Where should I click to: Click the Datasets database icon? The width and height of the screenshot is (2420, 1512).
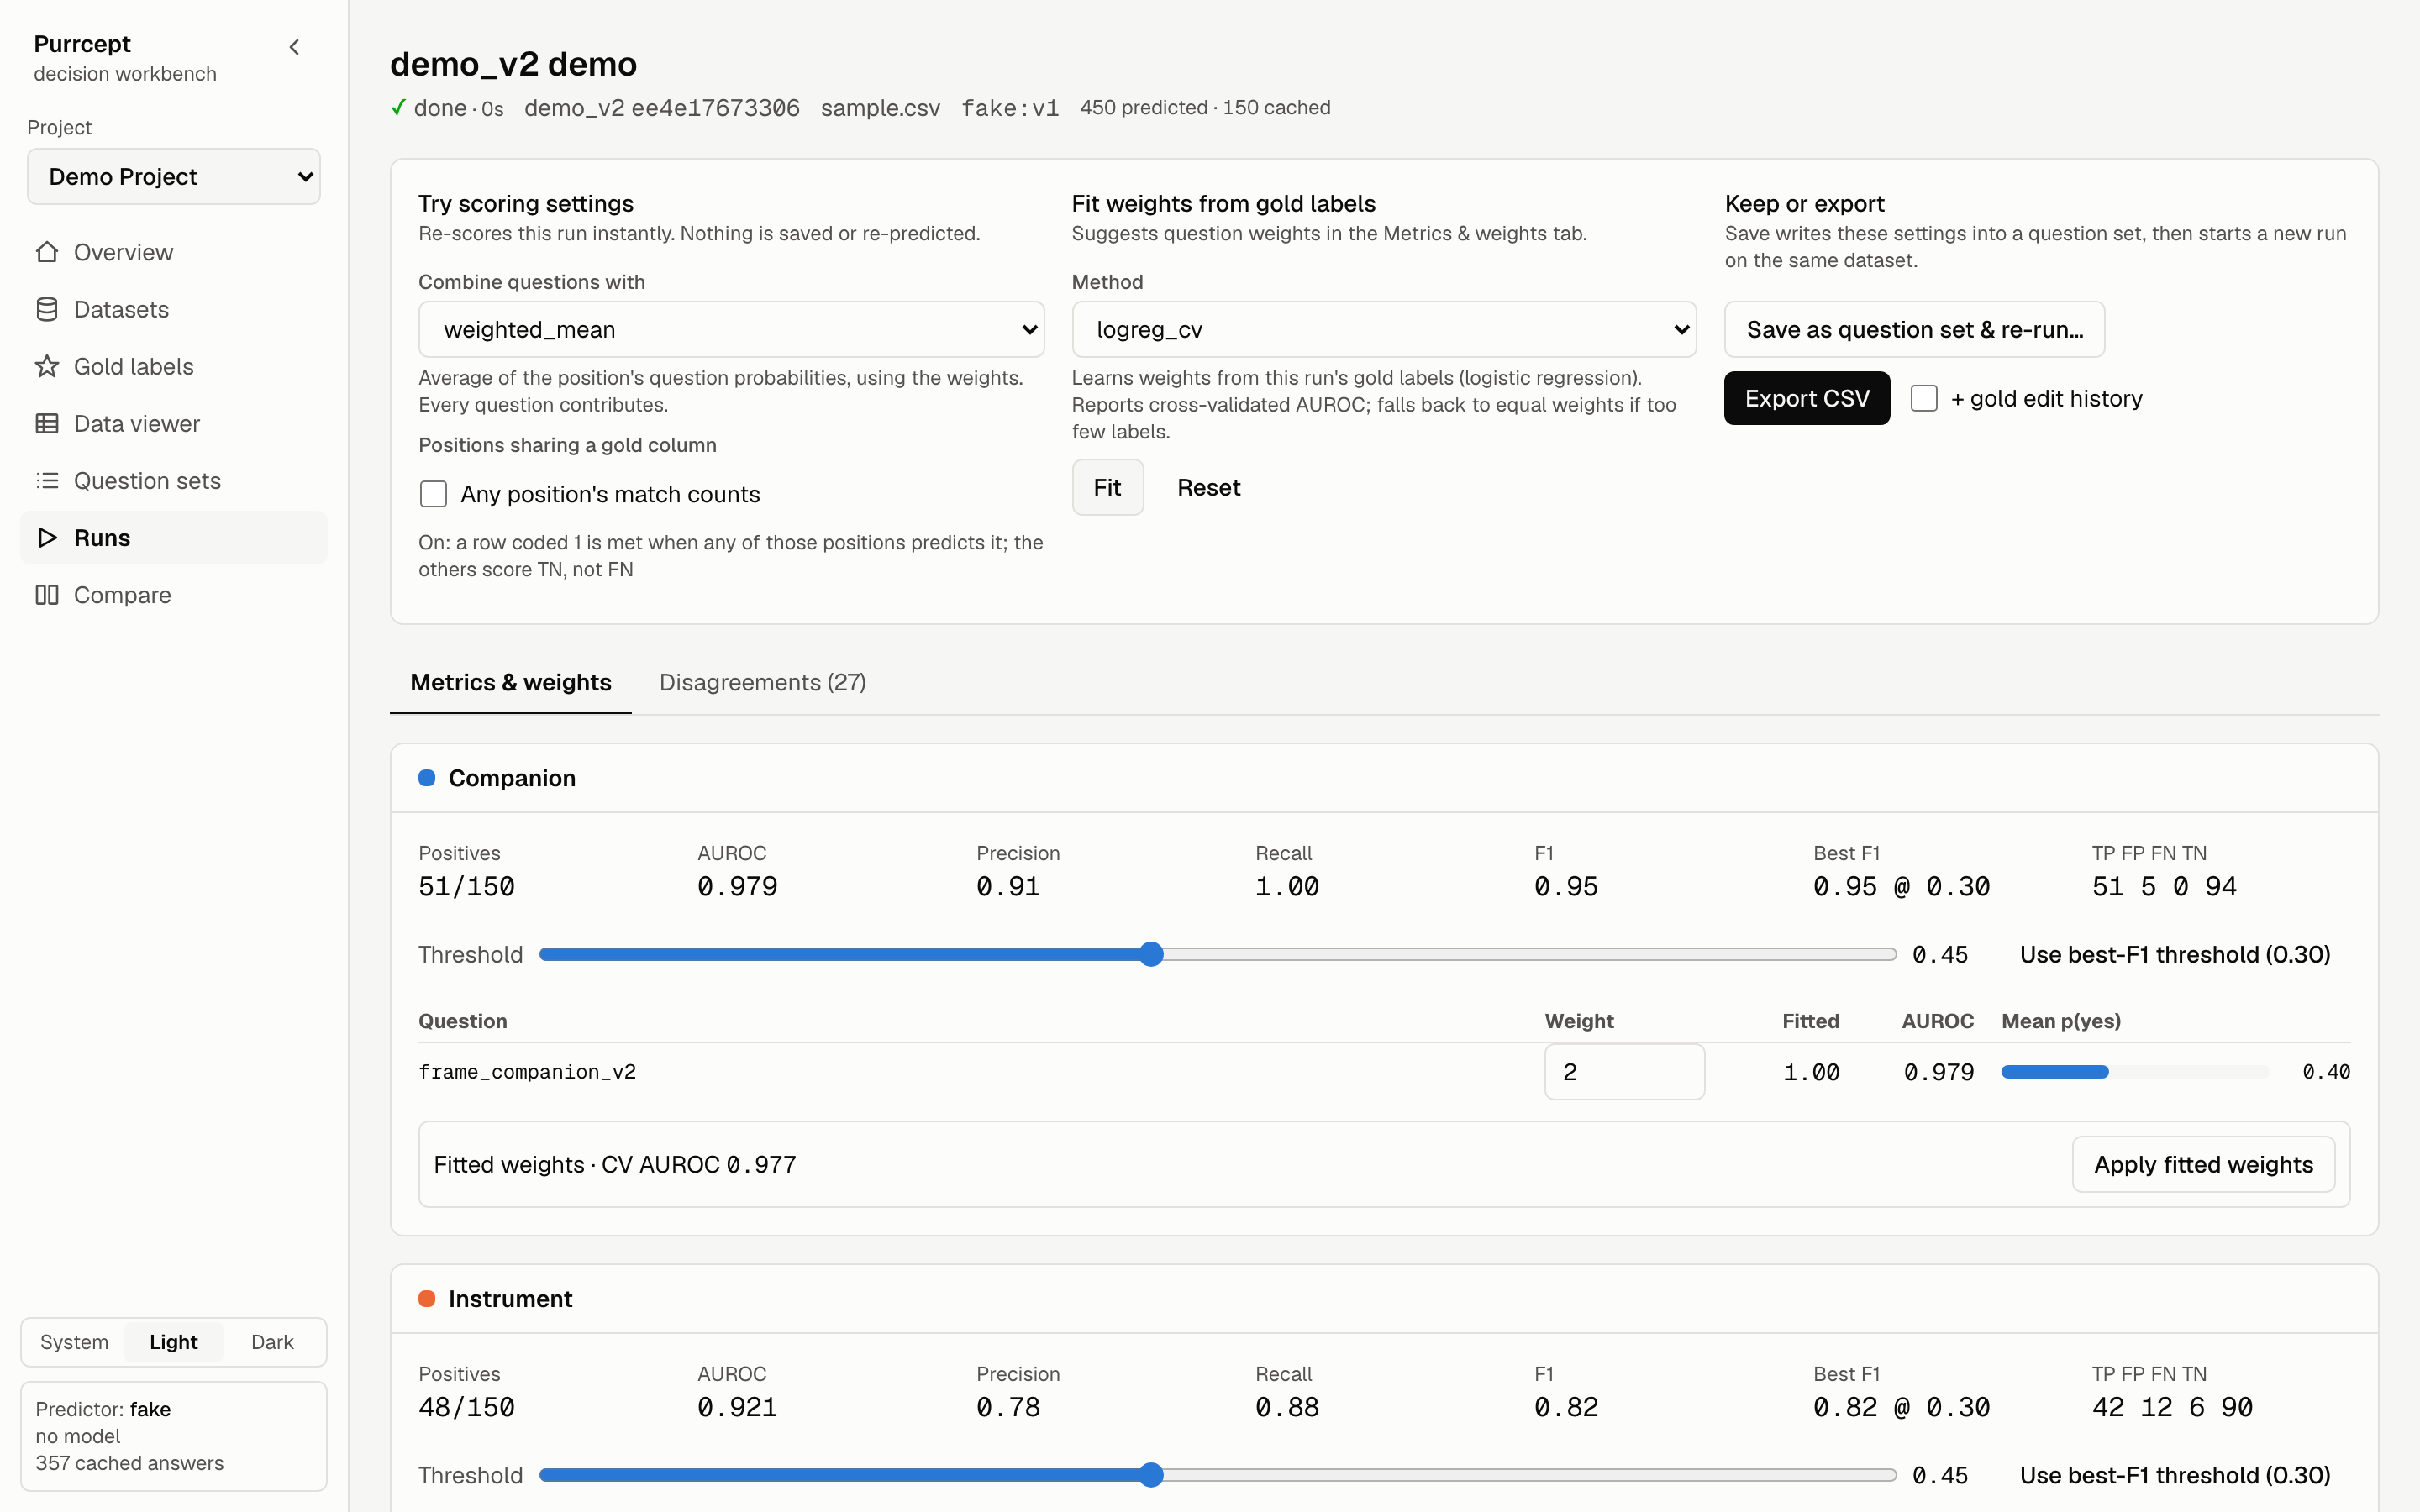pos(47,309)
